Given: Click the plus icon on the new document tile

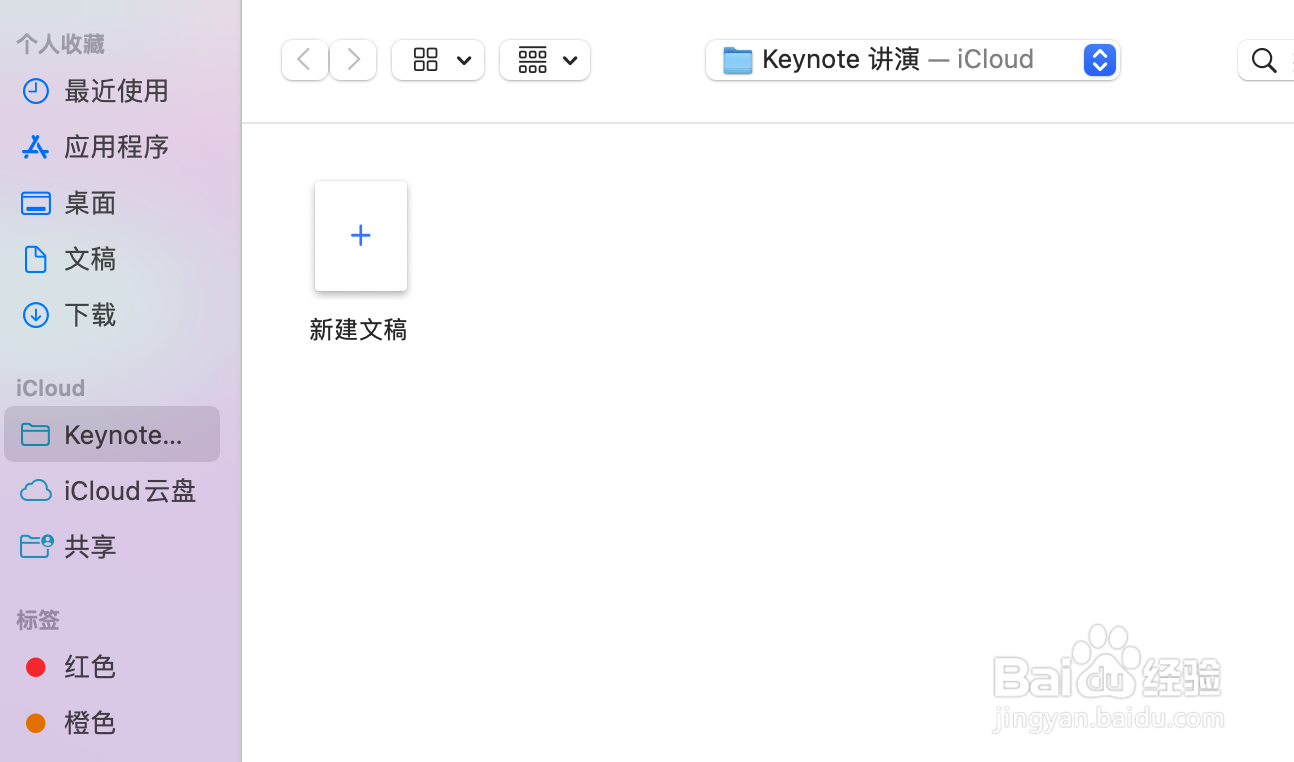Looking at the screenshot, I should 360,235.
